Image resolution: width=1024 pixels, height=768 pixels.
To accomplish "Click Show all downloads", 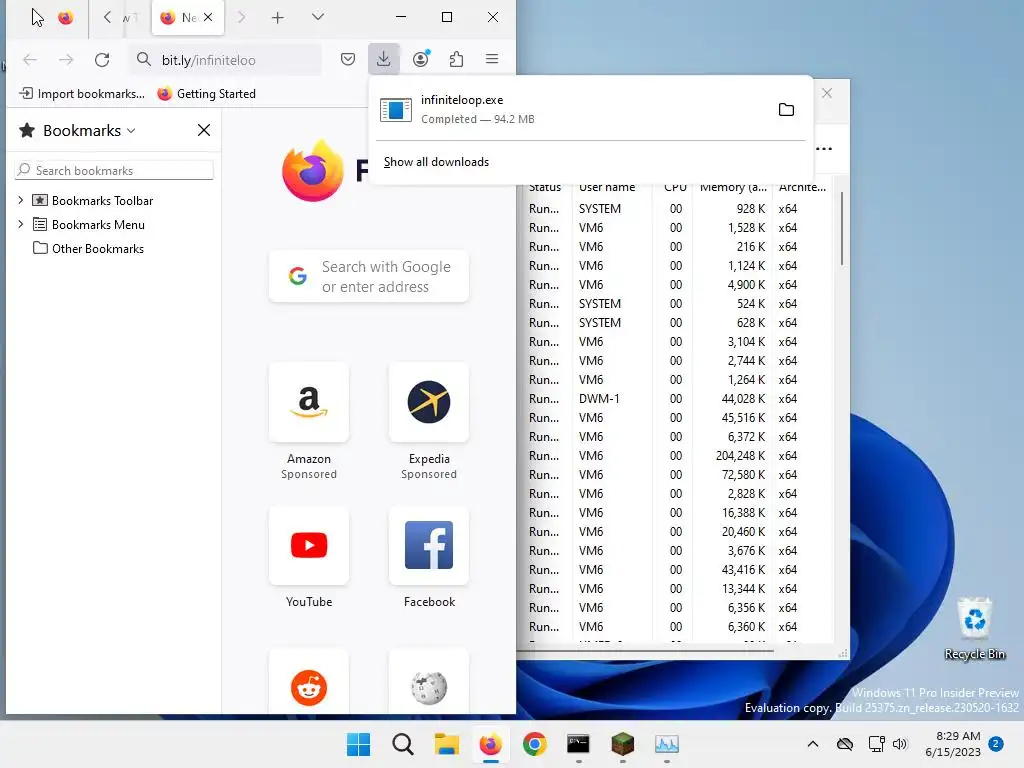I will click(436, 162).
